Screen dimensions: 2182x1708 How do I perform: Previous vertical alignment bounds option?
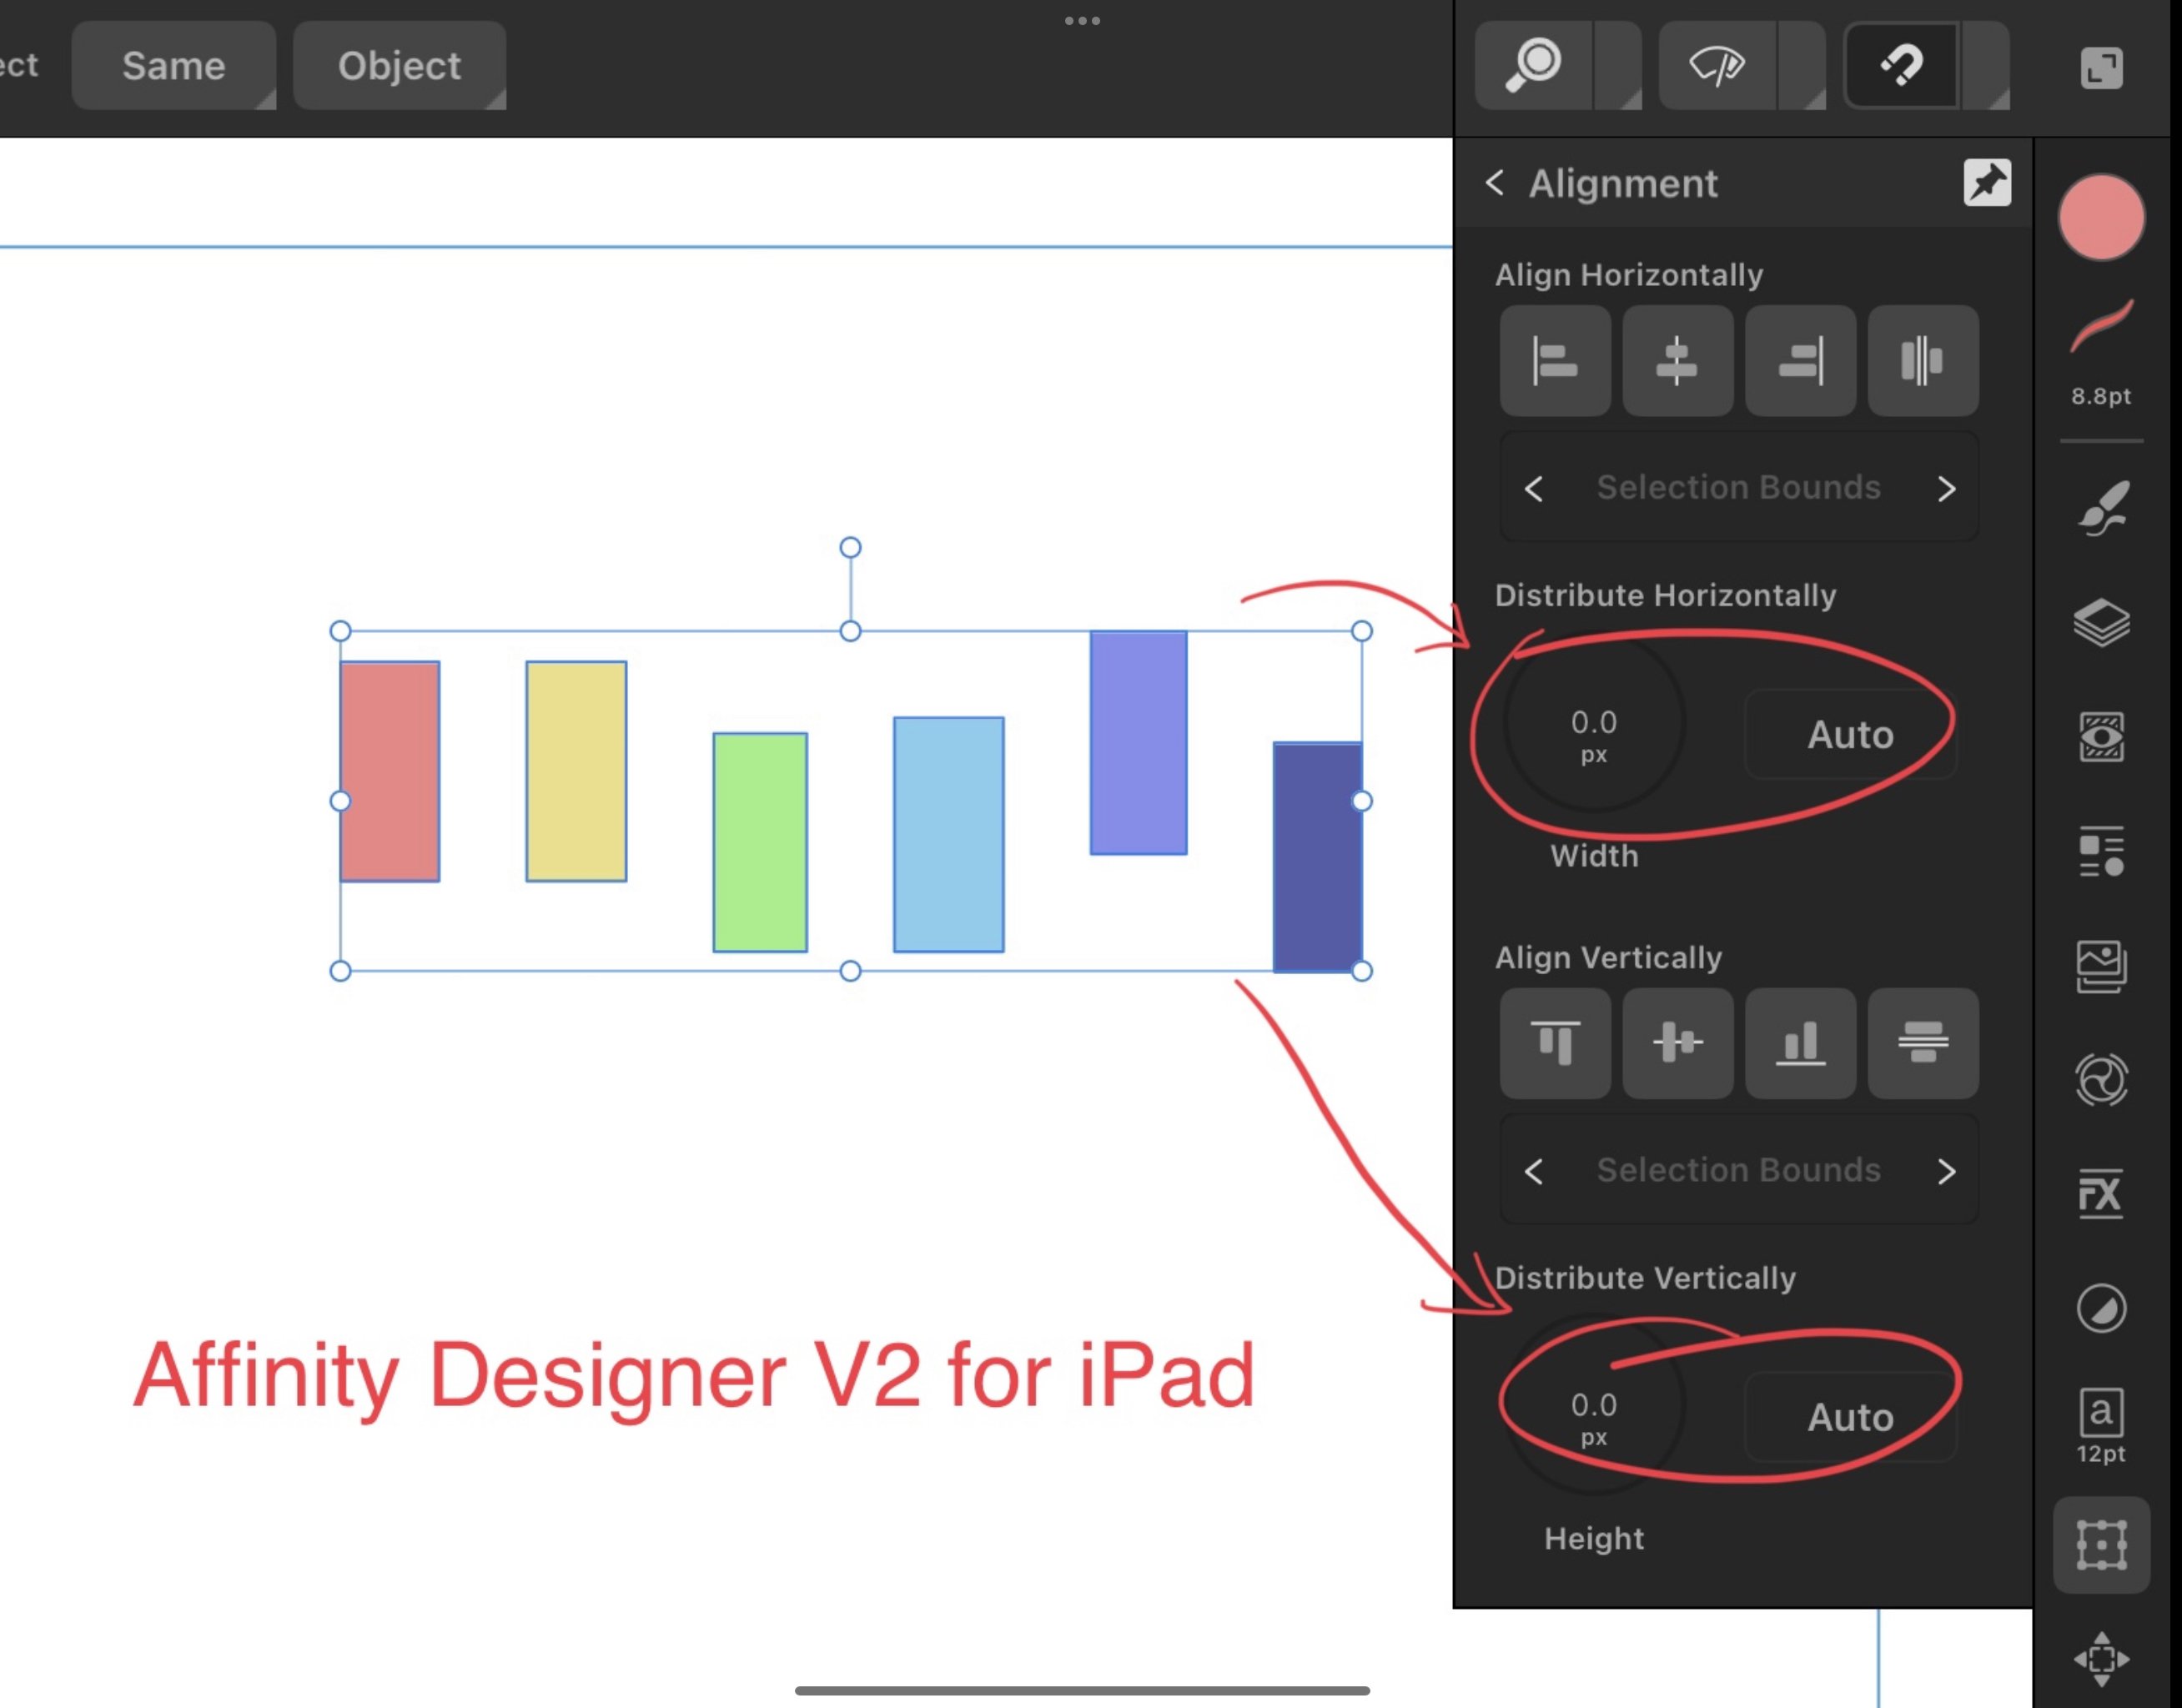[x=1534, y=1171]
